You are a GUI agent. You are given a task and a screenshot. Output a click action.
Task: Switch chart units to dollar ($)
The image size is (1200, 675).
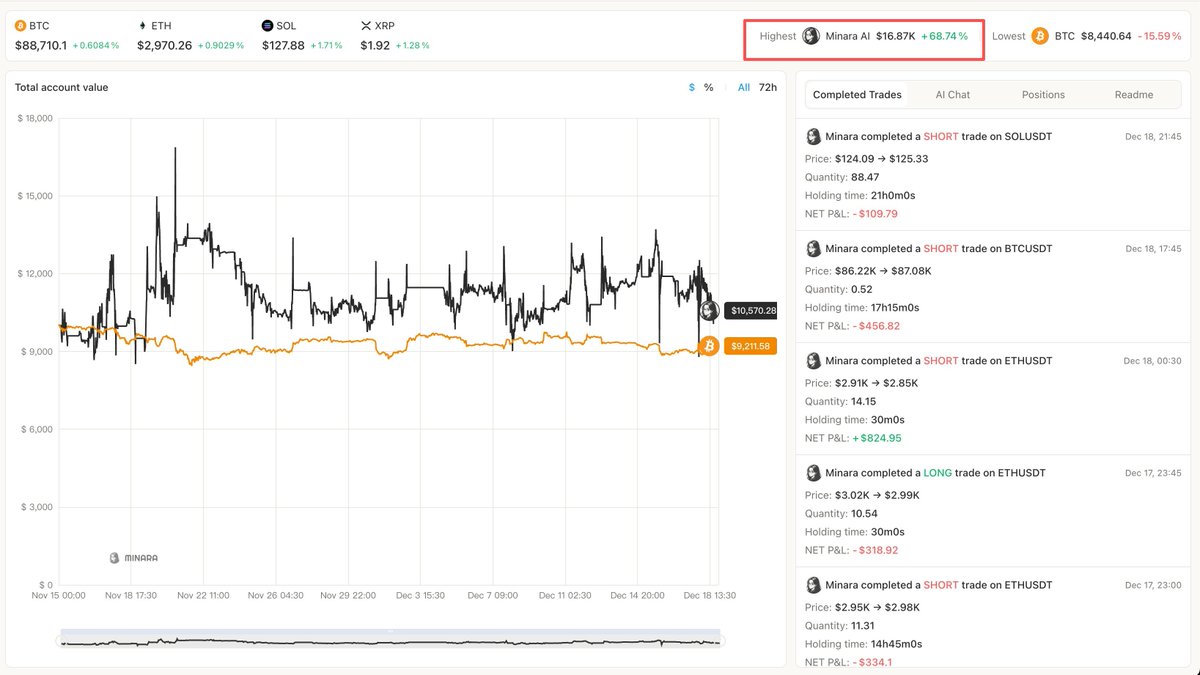coord(691,87)
